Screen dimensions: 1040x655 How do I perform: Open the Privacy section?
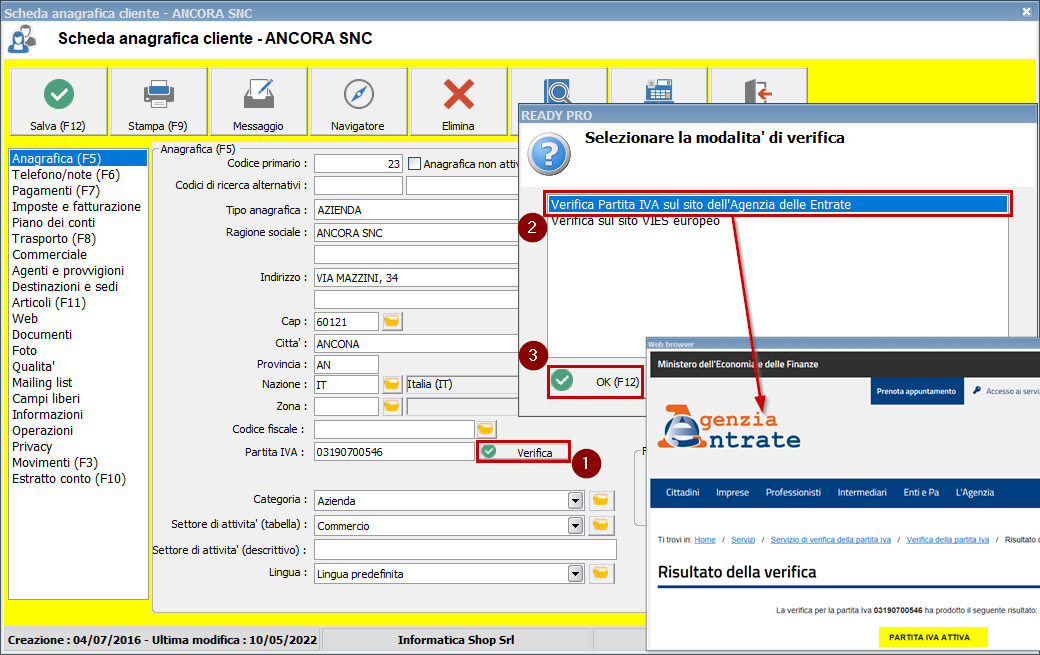point(32,446)
